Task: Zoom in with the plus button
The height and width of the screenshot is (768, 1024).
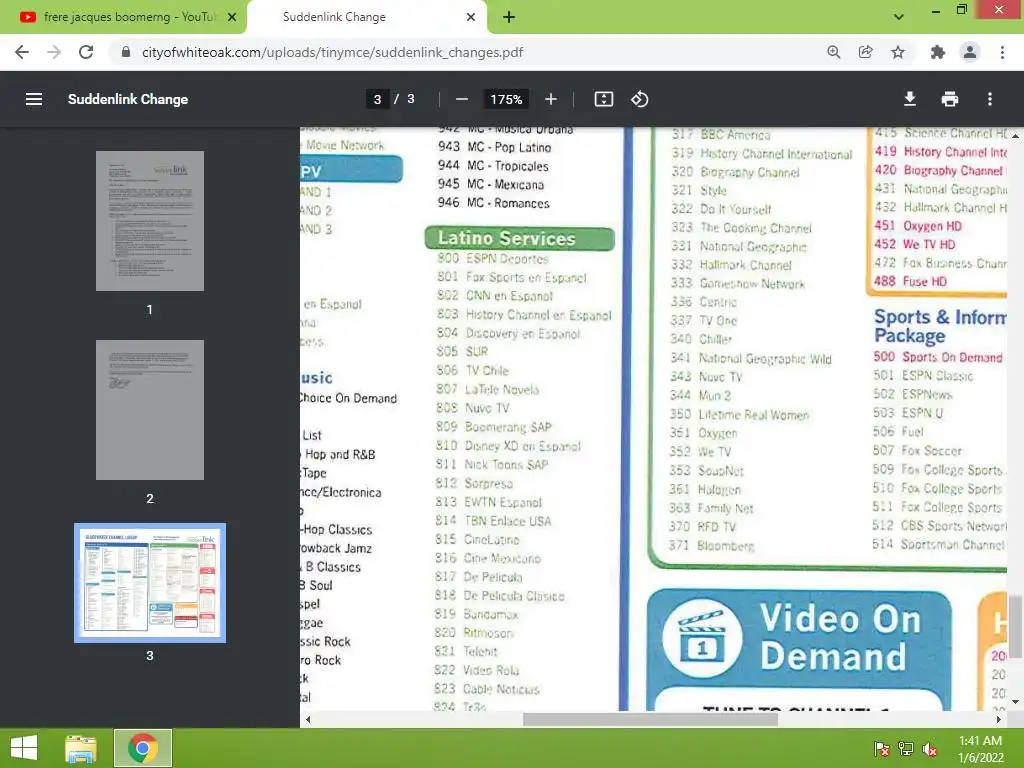Action: pyautogui.click(x=551, y=99)
